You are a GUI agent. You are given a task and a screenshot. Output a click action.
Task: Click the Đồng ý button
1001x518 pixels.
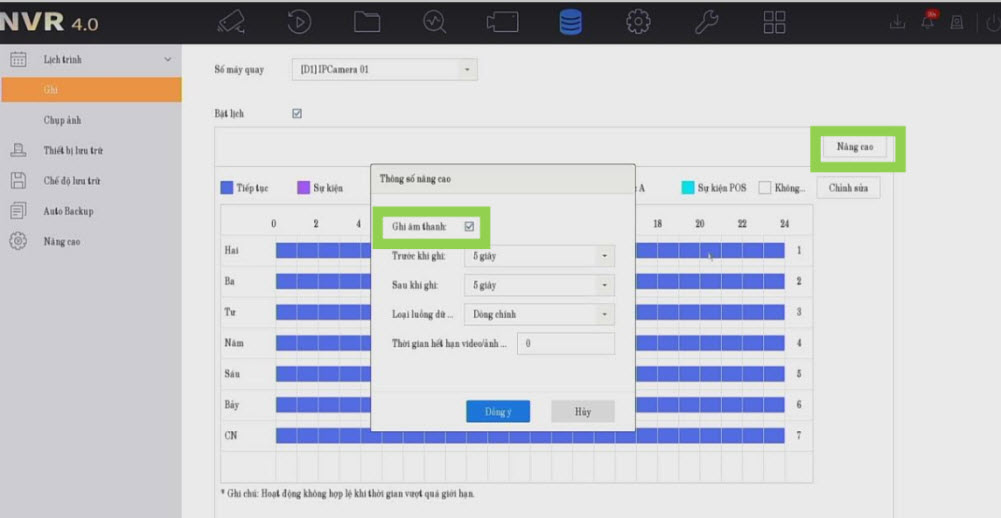[498, 412]
